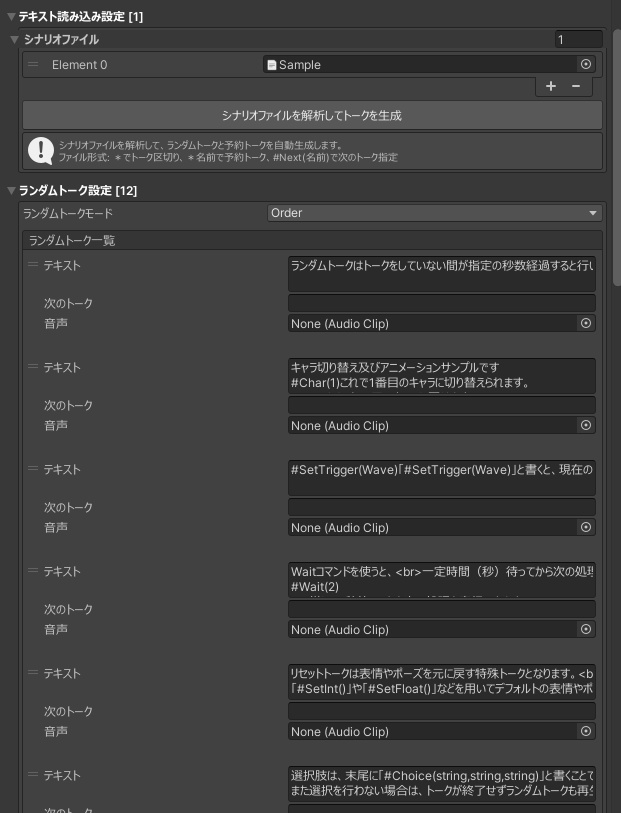Click the ランダムトーク一覧 list header
This screenshot has width=621, height=813.
click(x=312, y=241)
